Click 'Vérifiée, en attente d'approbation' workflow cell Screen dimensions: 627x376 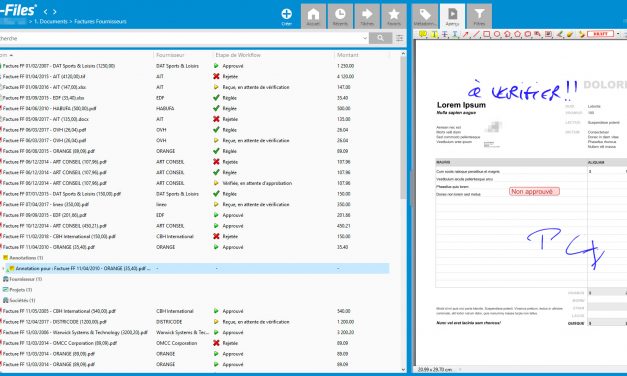tap(257, 183)
